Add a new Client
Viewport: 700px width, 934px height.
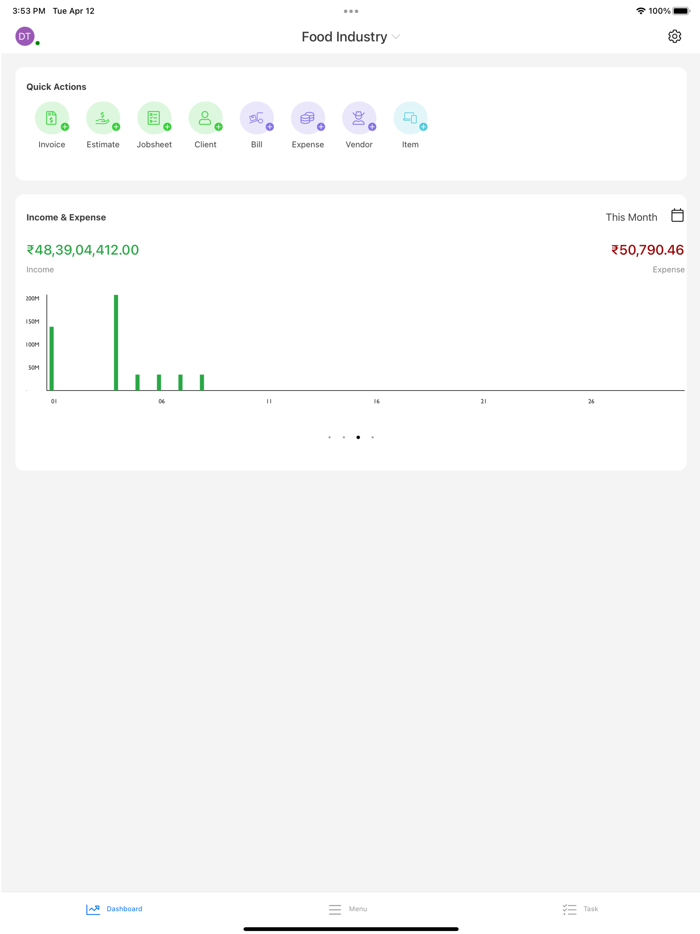click(206, 117)
